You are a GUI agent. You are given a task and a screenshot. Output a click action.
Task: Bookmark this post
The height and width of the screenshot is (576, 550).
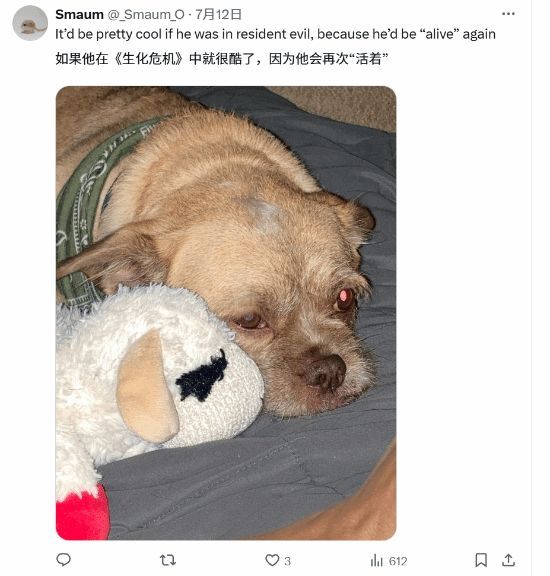(x=481, y=560)
